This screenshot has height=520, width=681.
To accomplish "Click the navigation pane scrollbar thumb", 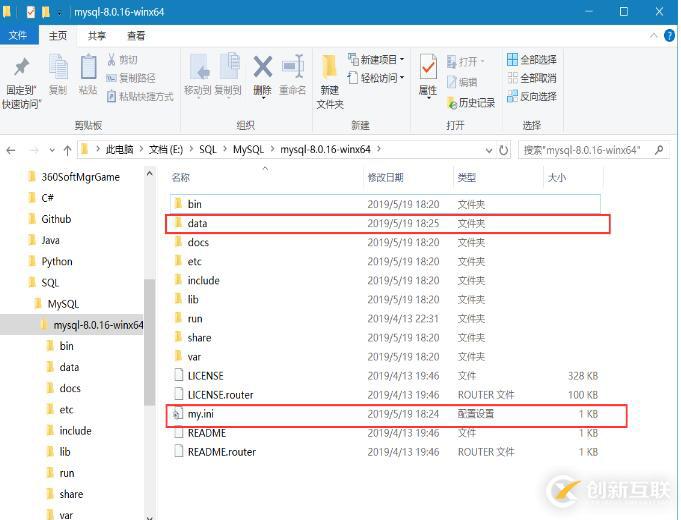I will pos(149,342).
